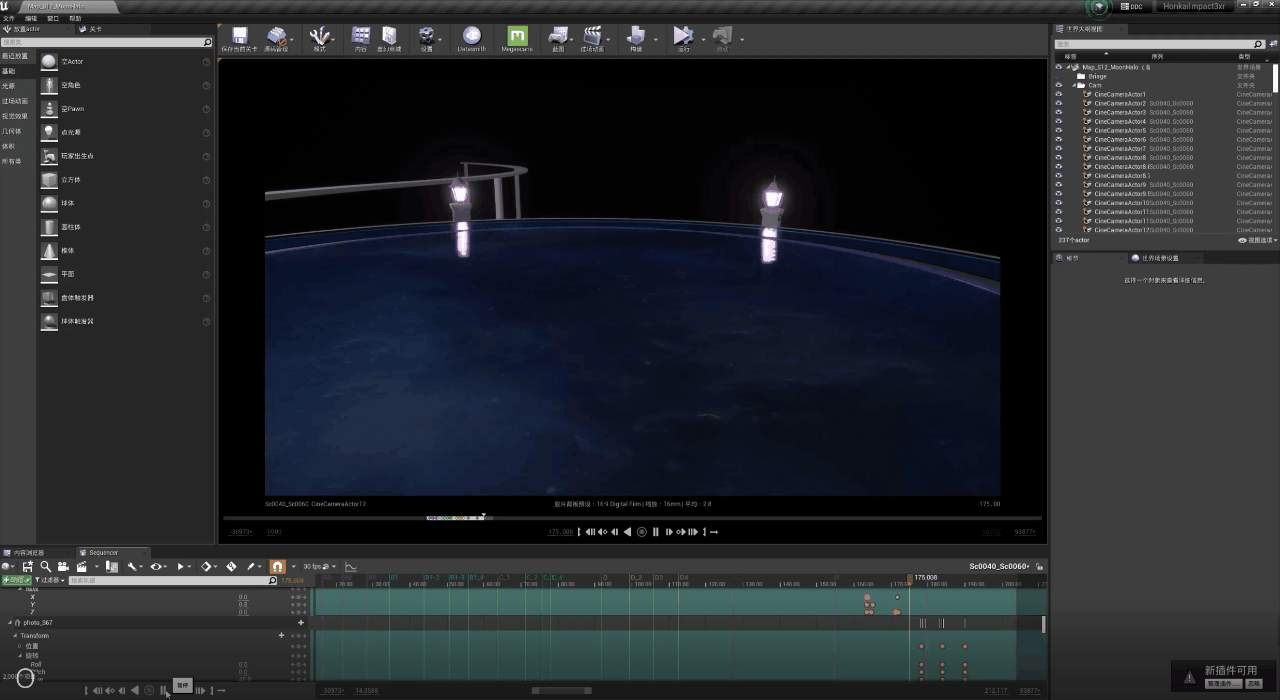Image resolution: width=1280 pixels, height=700 pixels.
Task: Open the Edit (编辑) menu
Action: click(31, 18)
